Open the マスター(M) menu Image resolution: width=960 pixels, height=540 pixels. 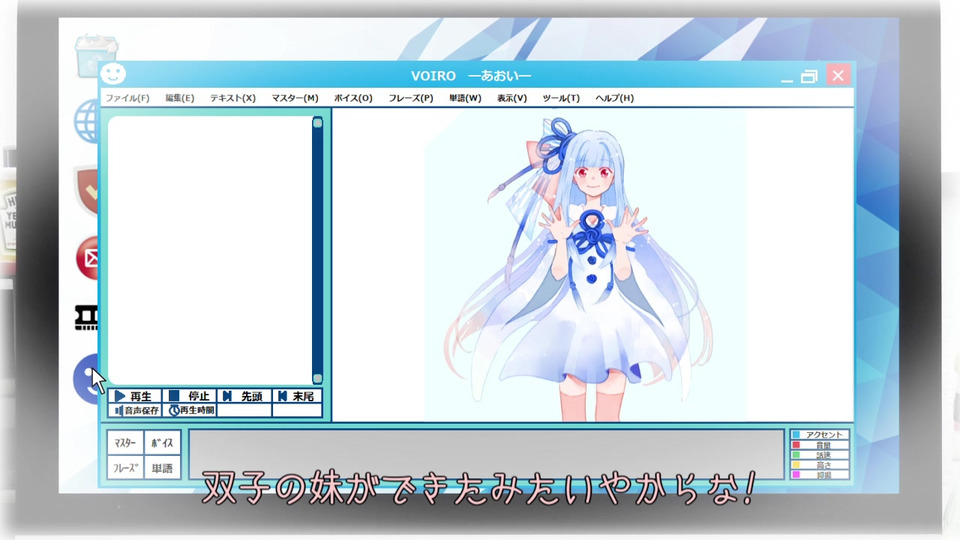pos(295,98)
